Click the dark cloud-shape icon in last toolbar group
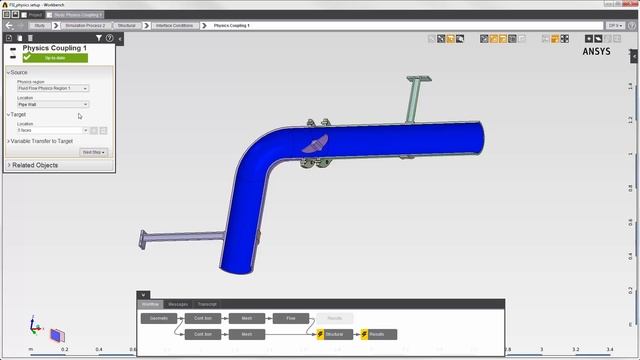Viewport: 640px width, 360px height. point(598,39)
